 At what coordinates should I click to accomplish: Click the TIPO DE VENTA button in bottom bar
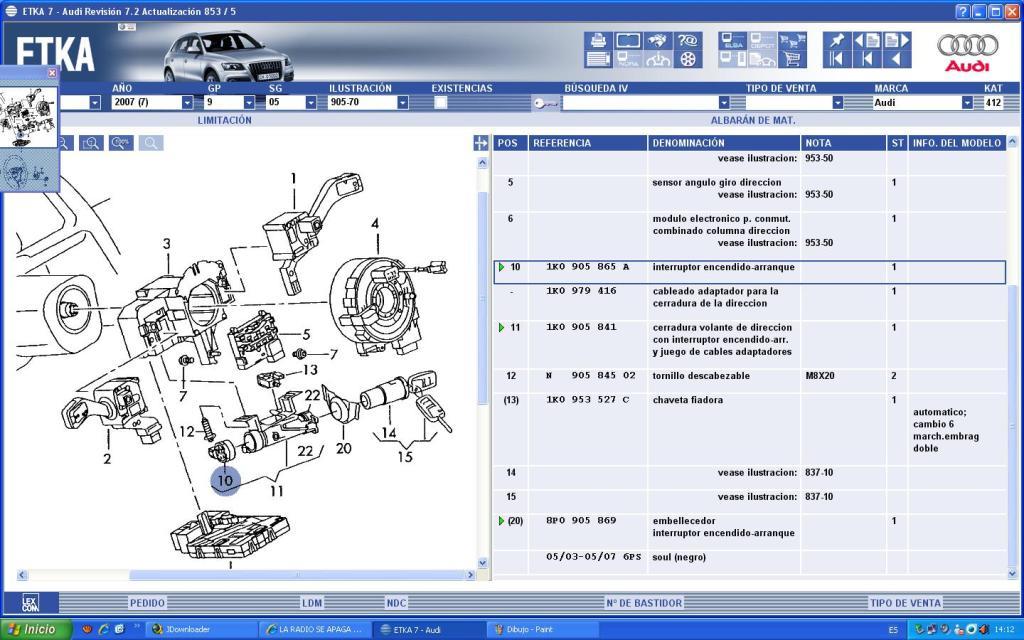point(905,603)
